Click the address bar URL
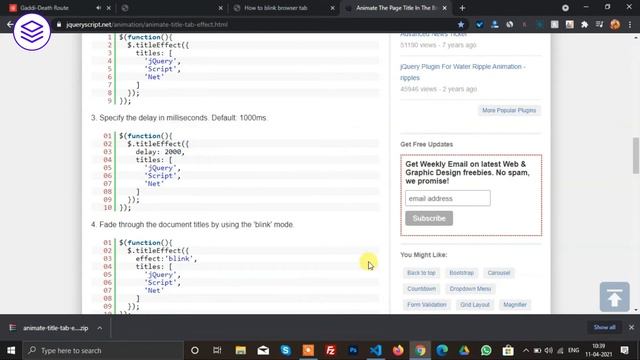This screenshot has width=640, height=360. 147,24
